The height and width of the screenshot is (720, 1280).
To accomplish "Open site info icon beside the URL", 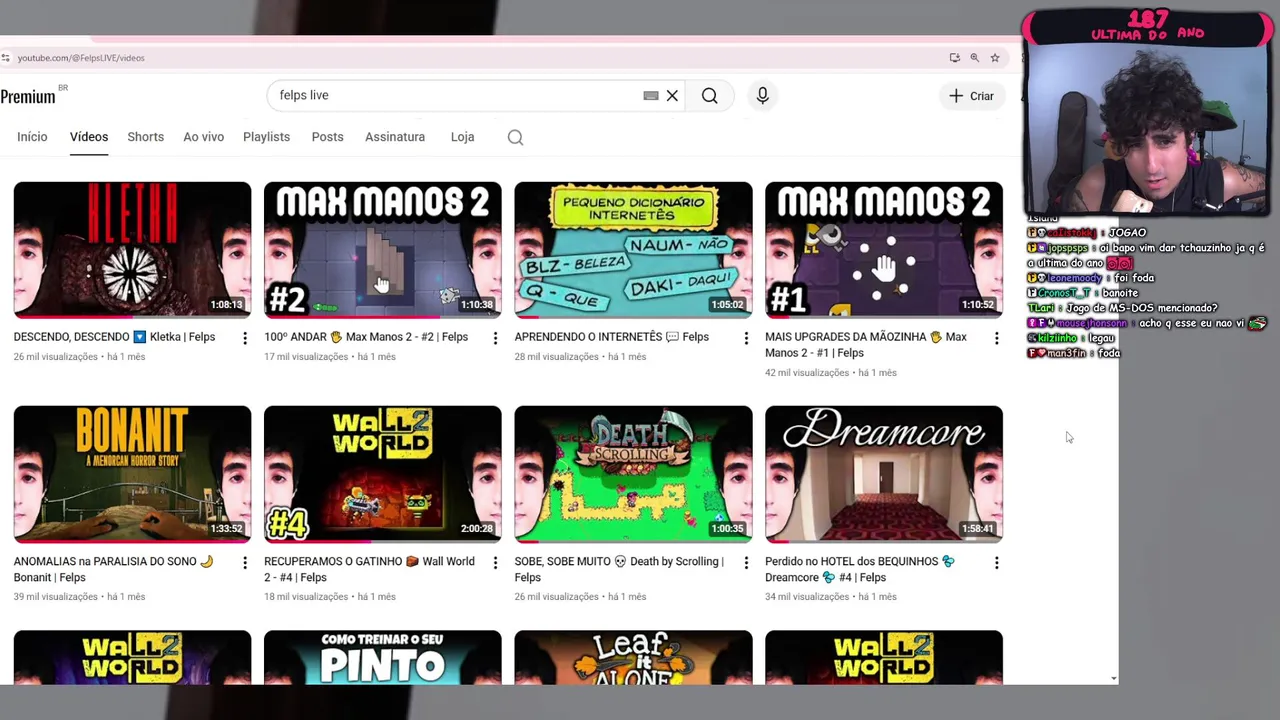I will (6, 58).
